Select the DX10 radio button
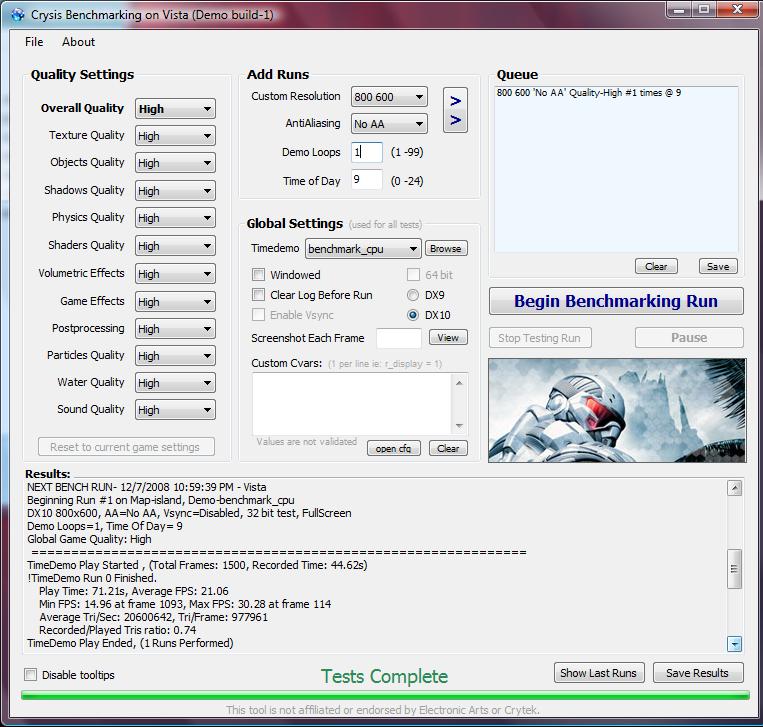The height and width of the screenshot is (727, 763). 413,315
